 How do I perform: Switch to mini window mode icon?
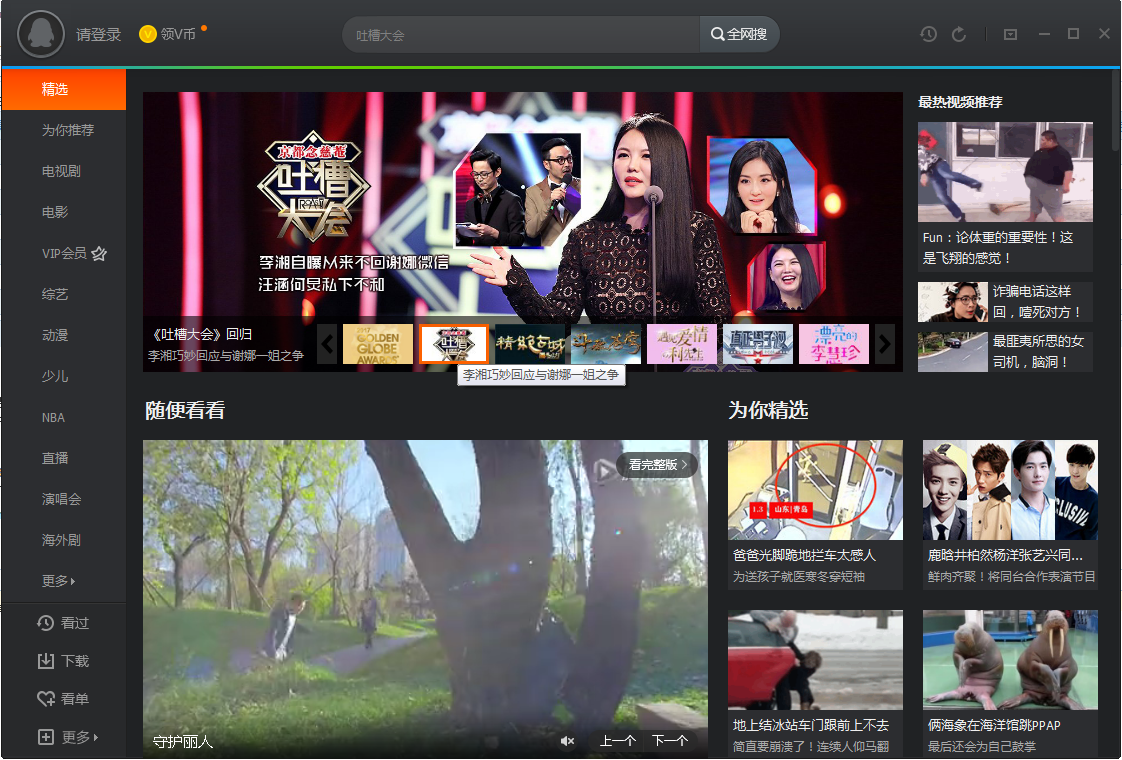click(1010, 35)
